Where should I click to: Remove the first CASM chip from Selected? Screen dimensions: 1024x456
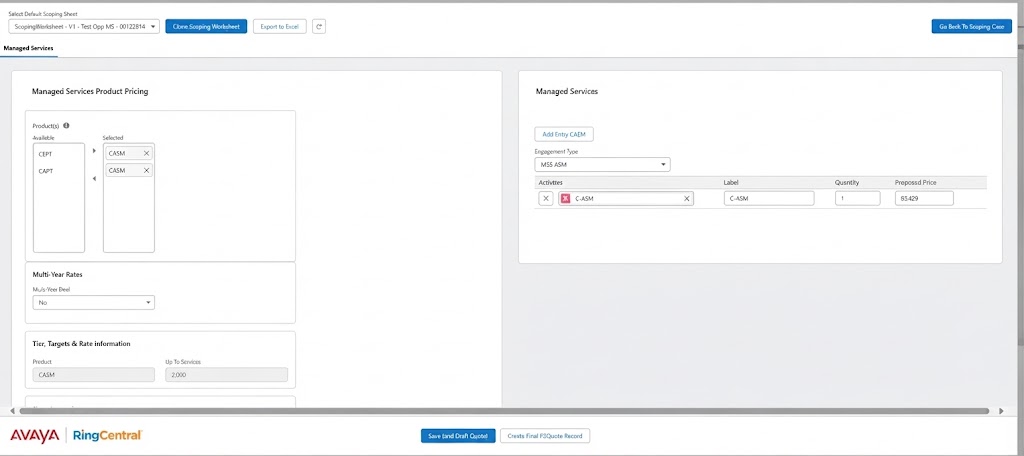click(146, 153)
